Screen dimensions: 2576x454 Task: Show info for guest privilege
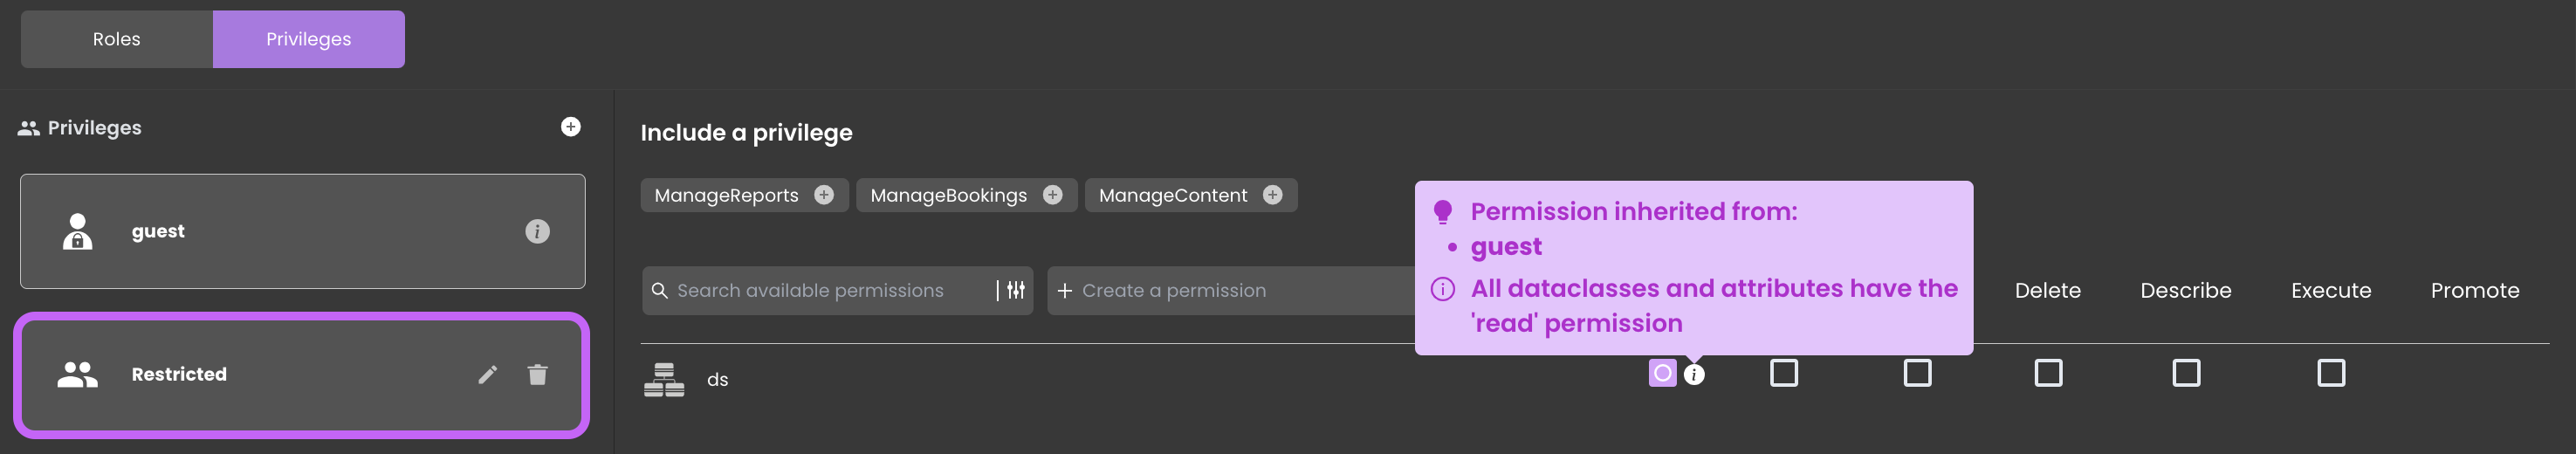(537, 232)
